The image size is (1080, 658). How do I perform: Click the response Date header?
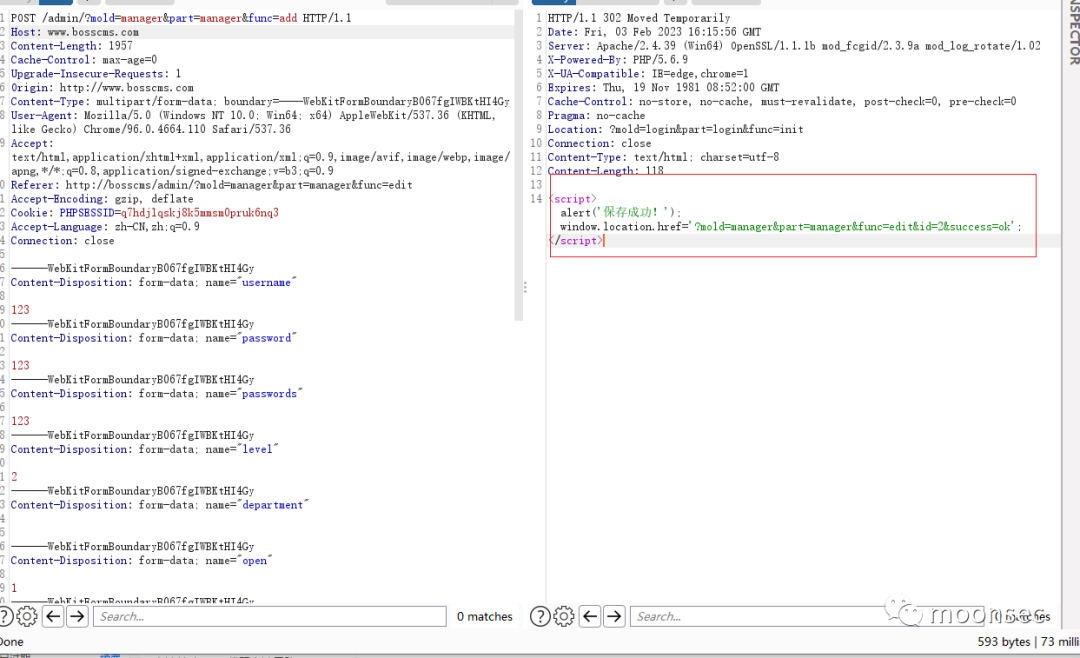(x=654, y=32)
